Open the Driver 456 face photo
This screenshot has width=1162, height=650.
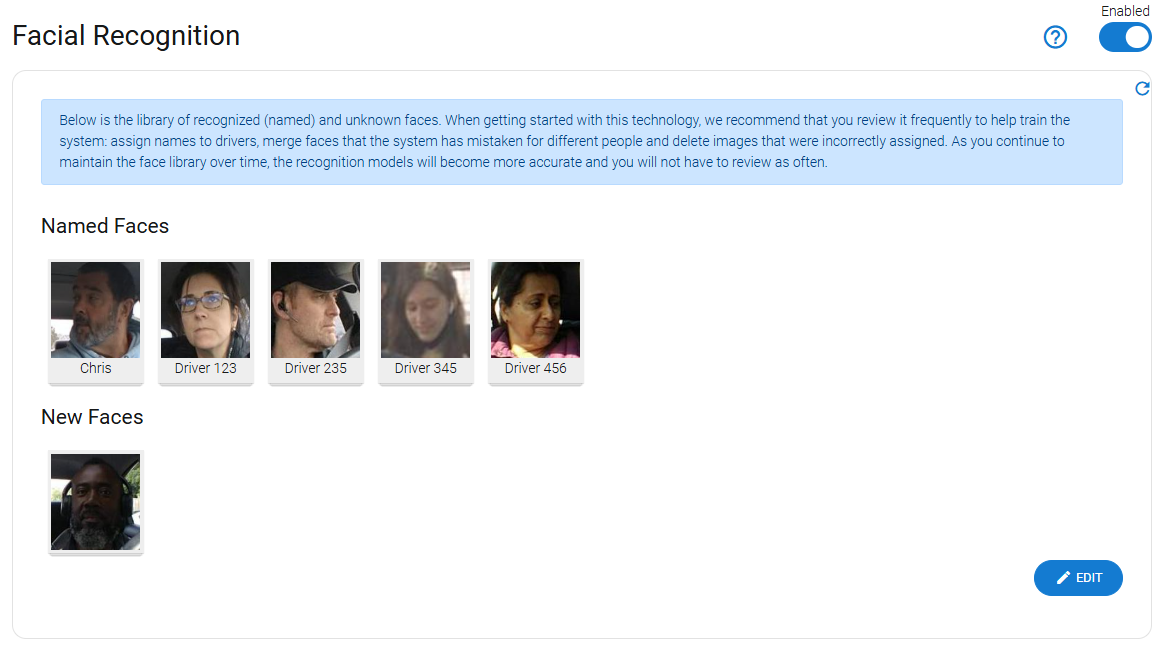(536, 310)
